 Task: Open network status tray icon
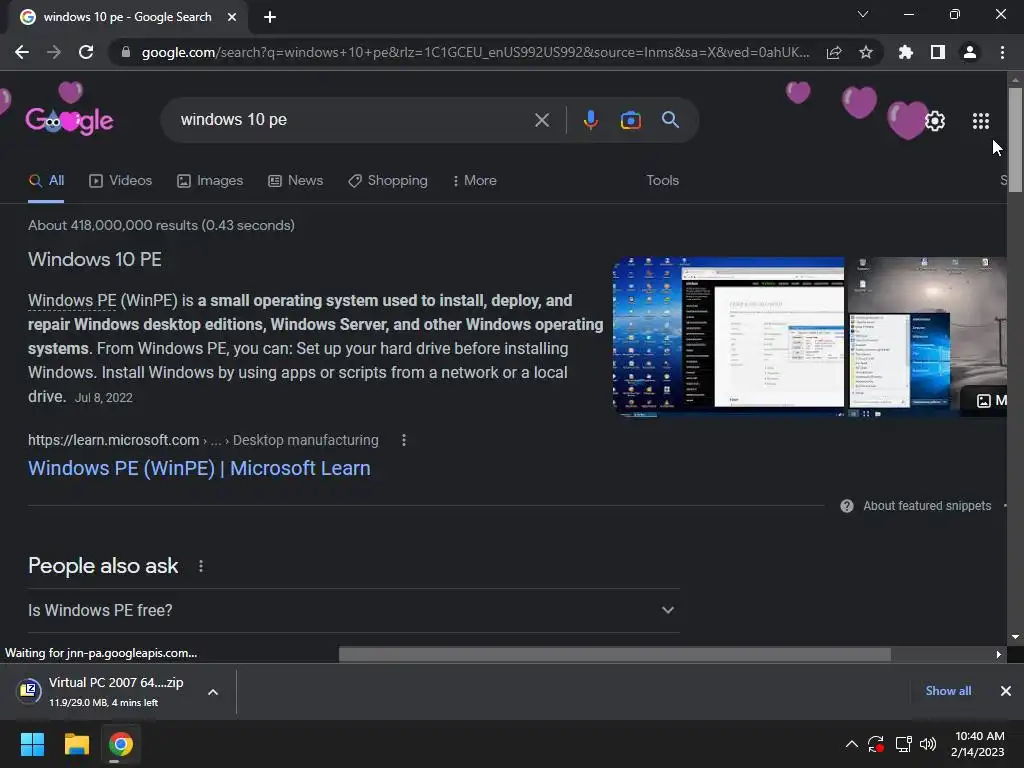pos(903,744)
